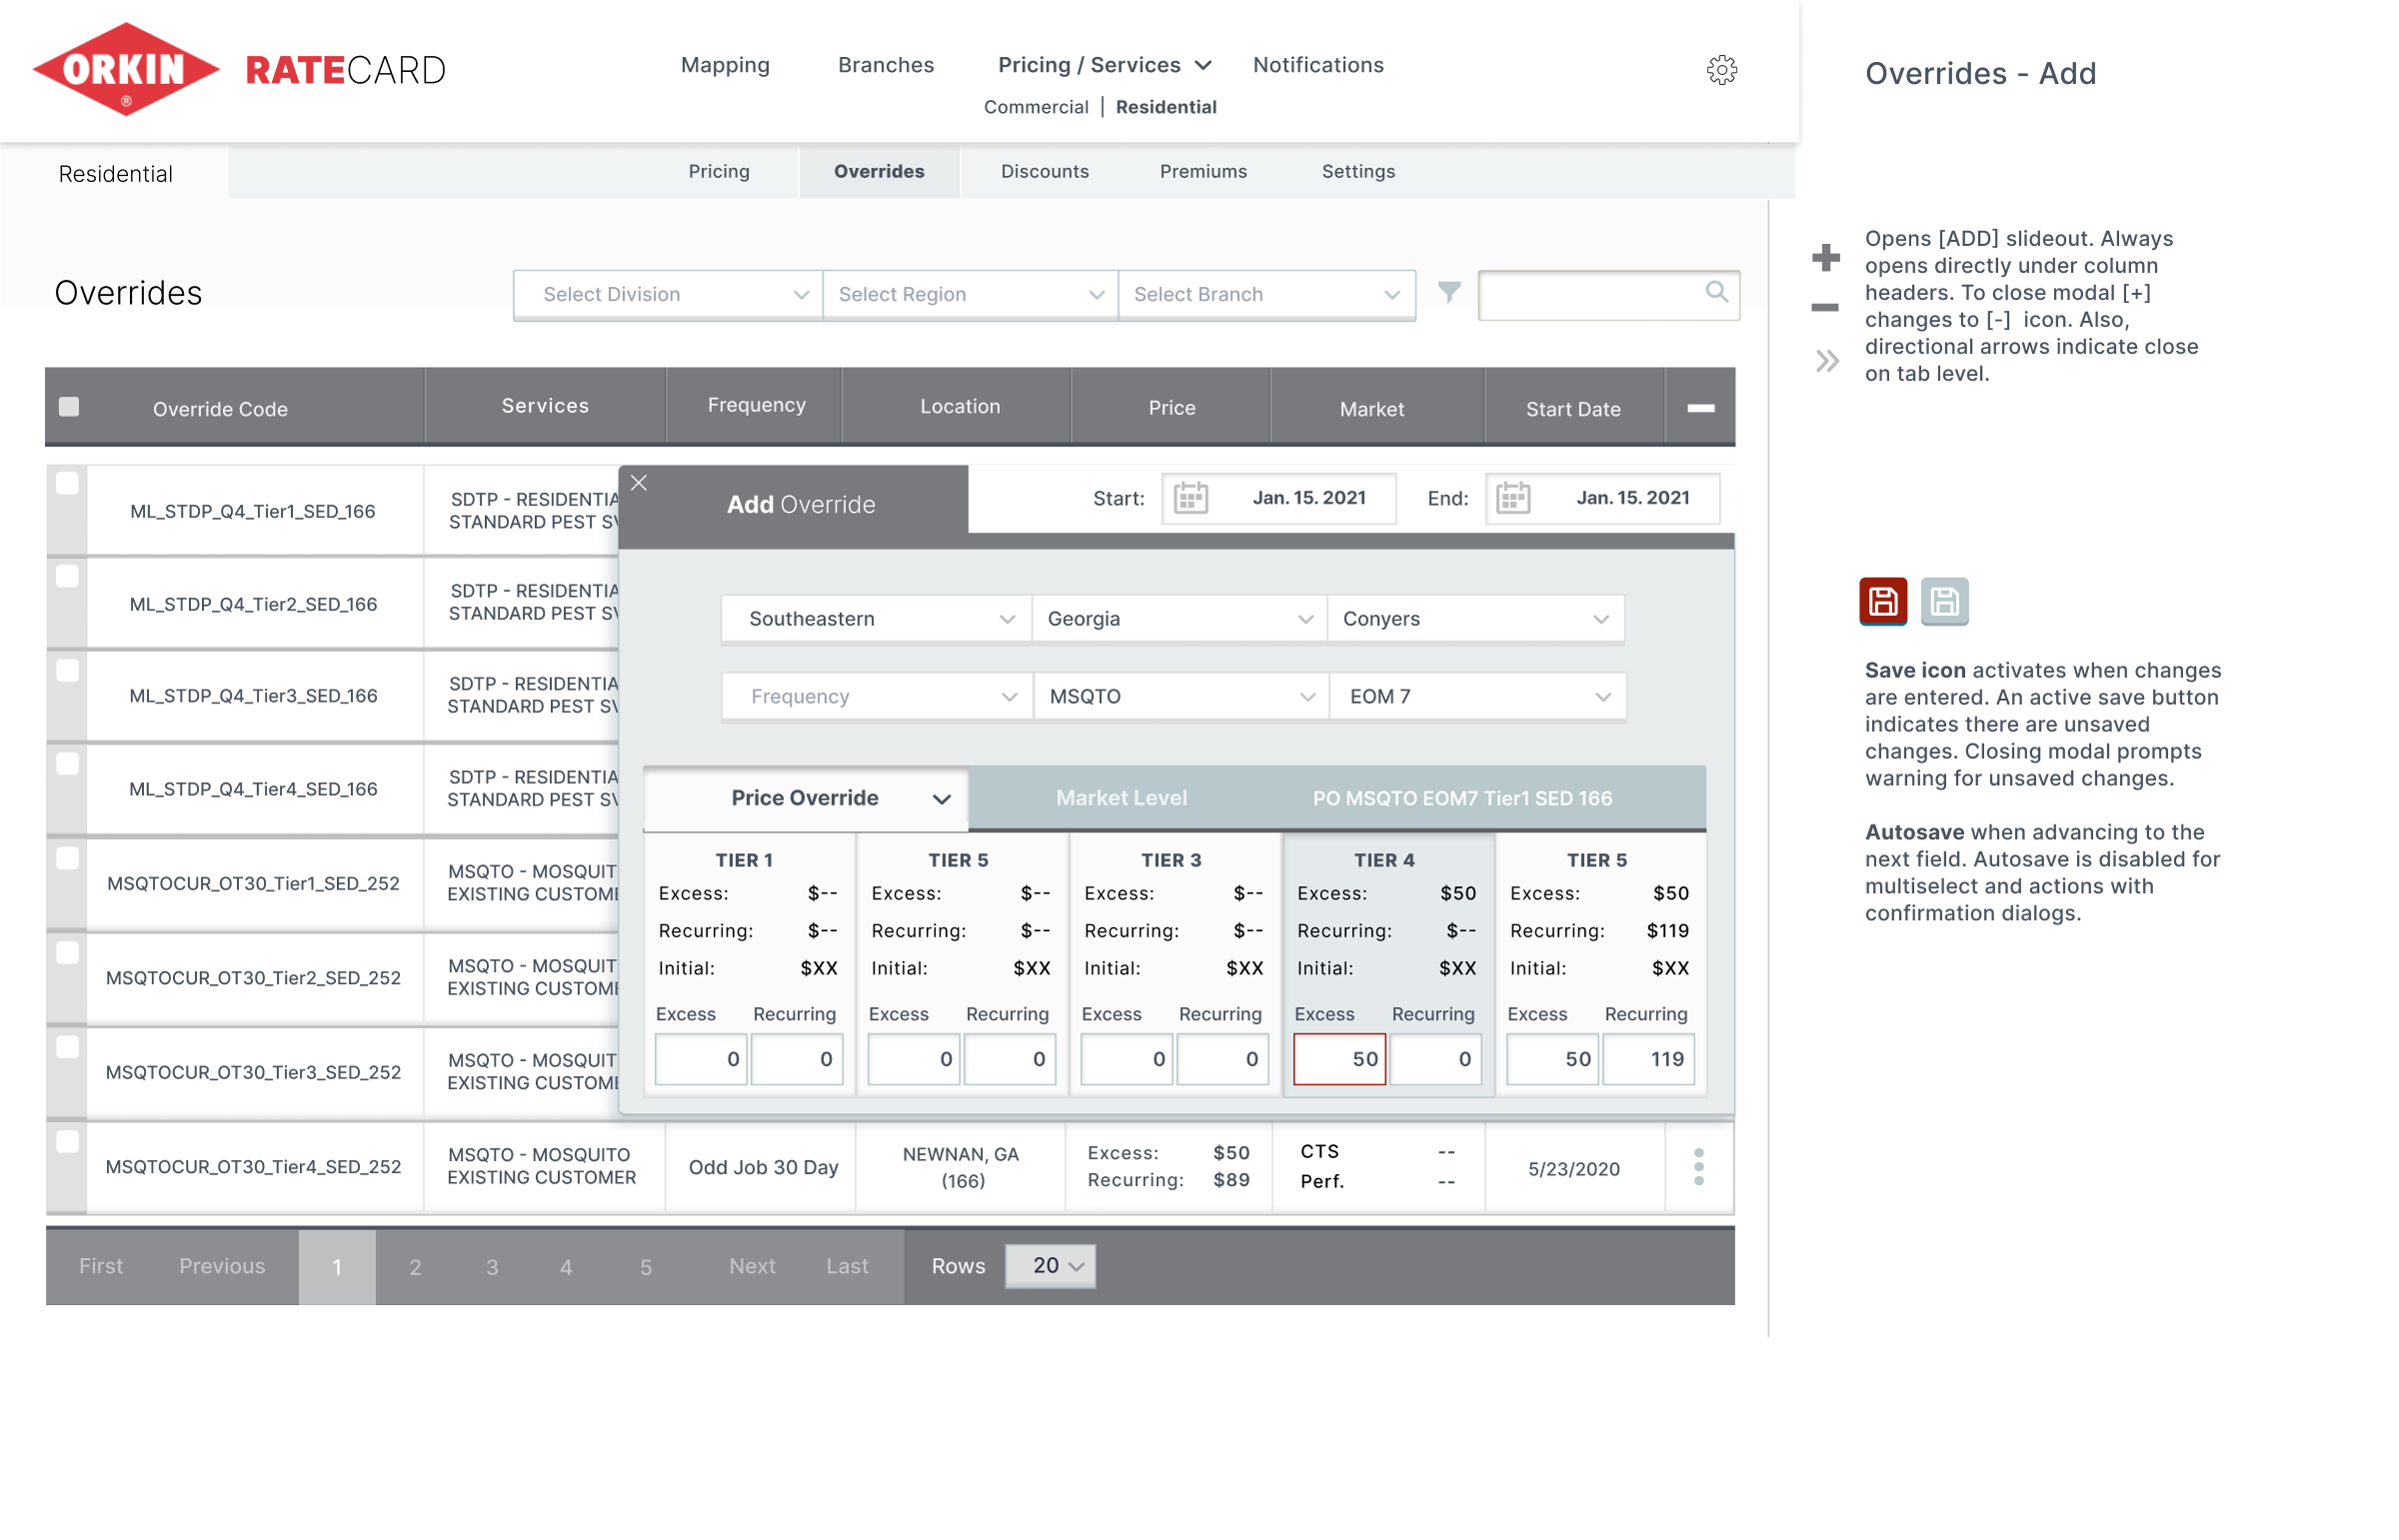Expand the Select Division dropdown

(x=667, y=294)
